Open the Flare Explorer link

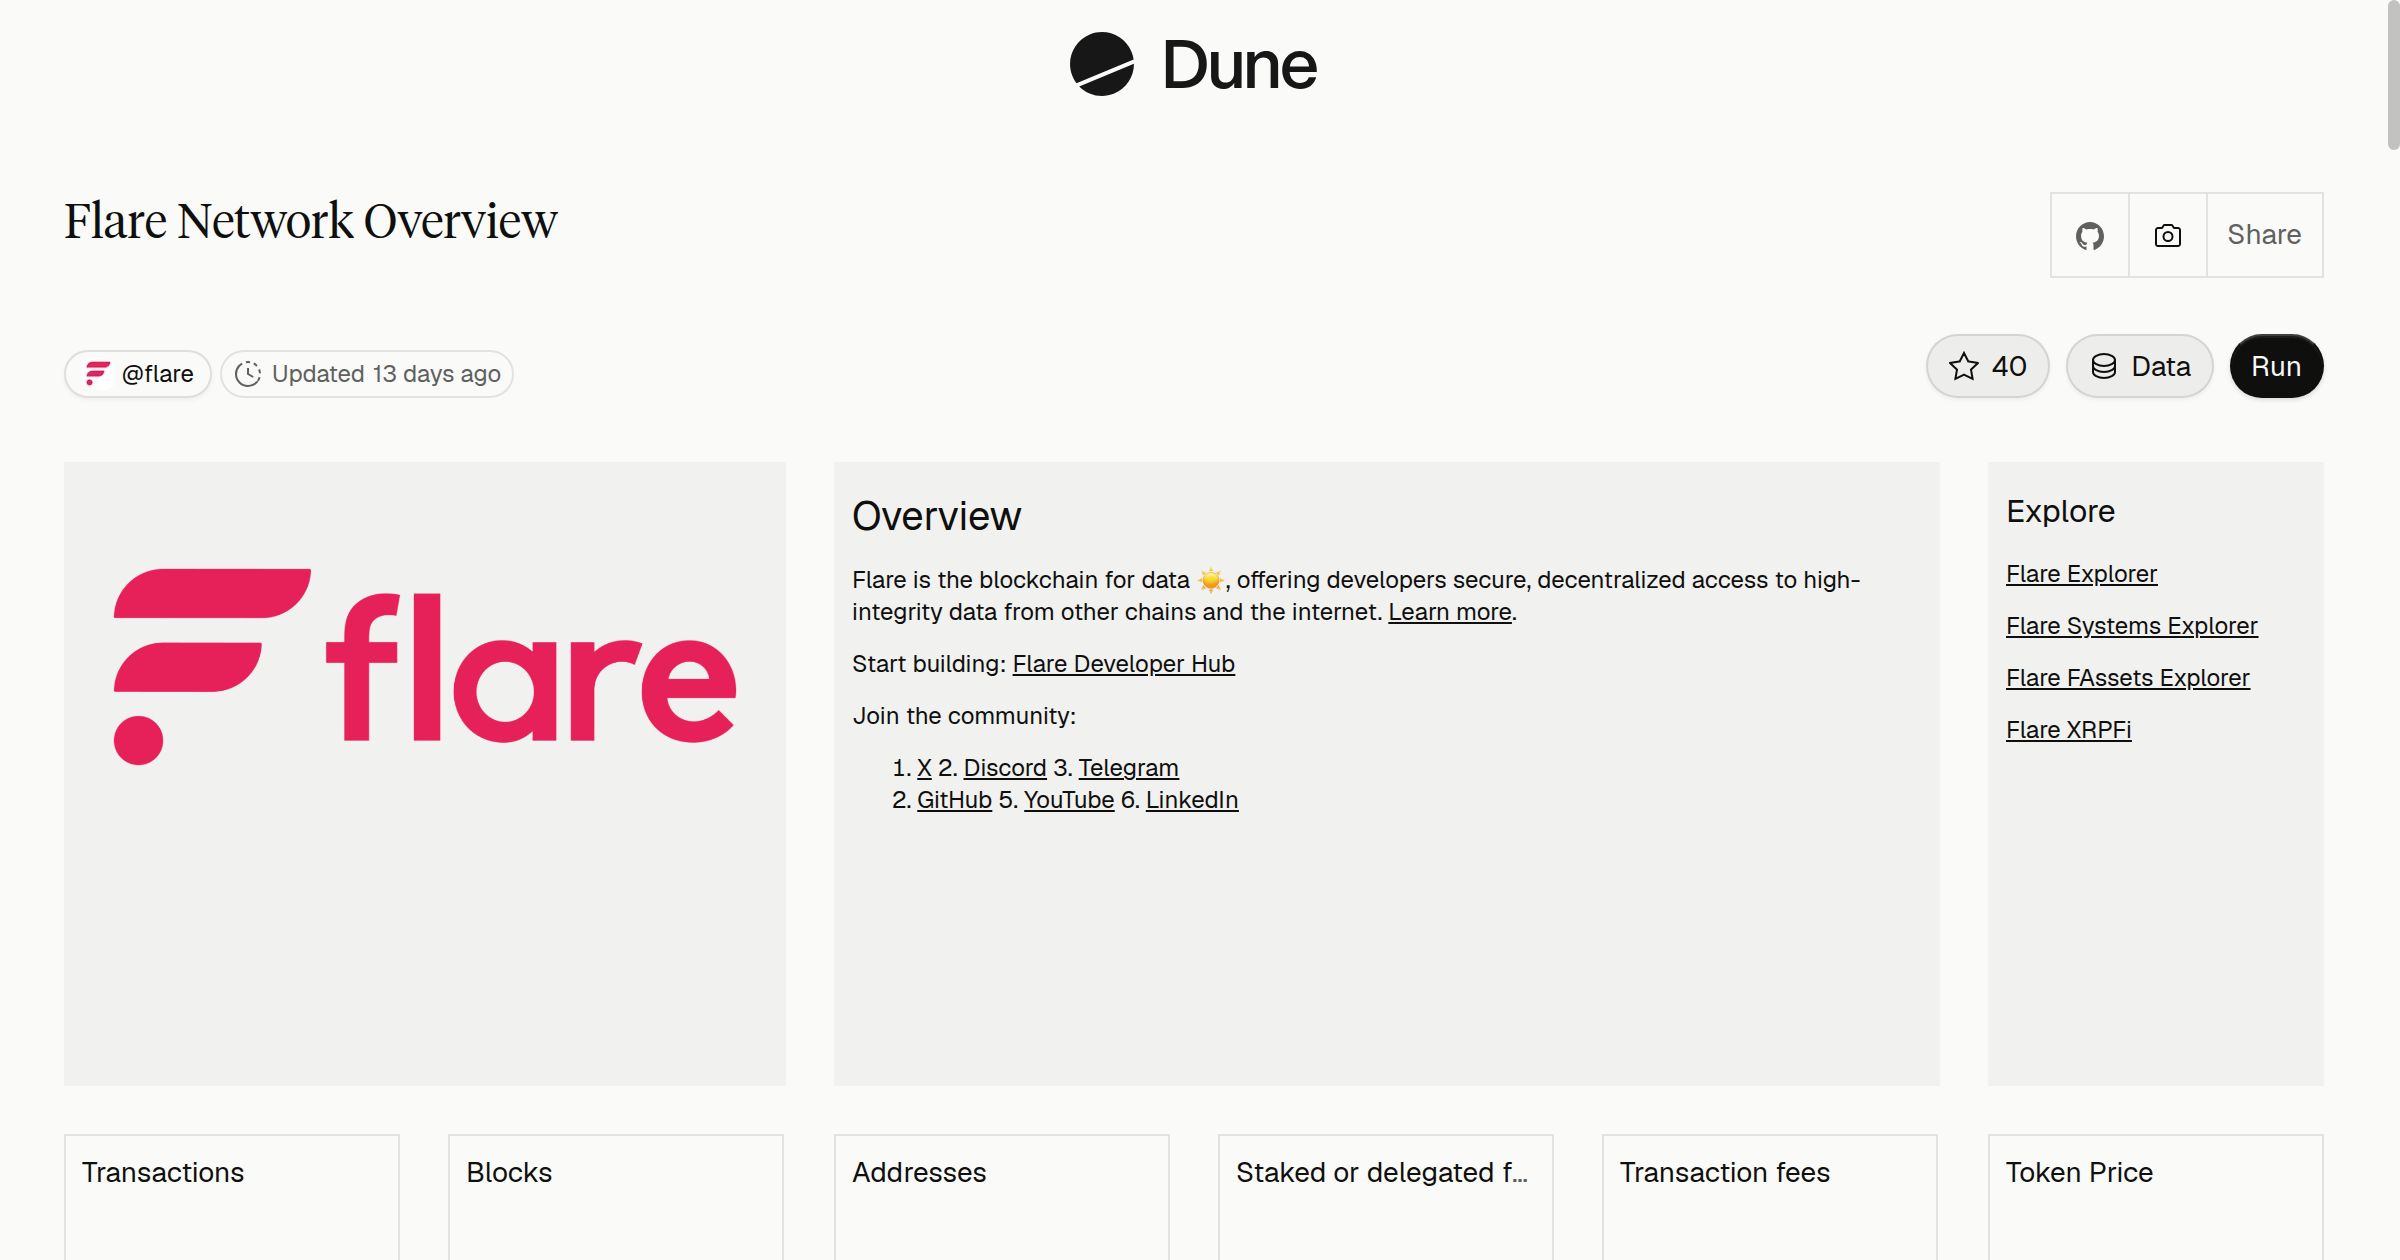2081,574
